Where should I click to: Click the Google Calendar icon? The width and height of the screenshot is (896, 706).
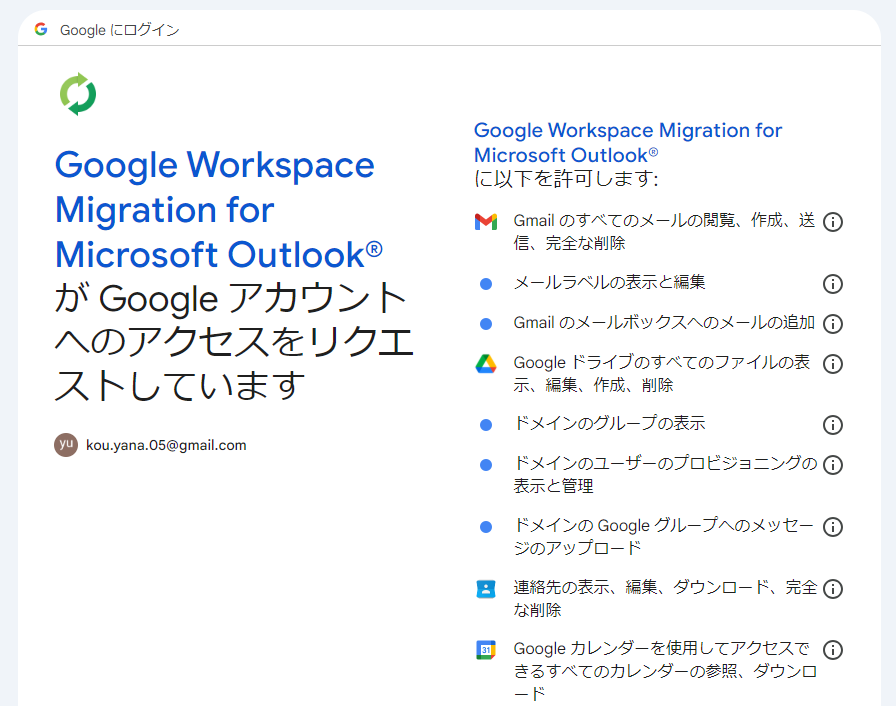[486, 649]
